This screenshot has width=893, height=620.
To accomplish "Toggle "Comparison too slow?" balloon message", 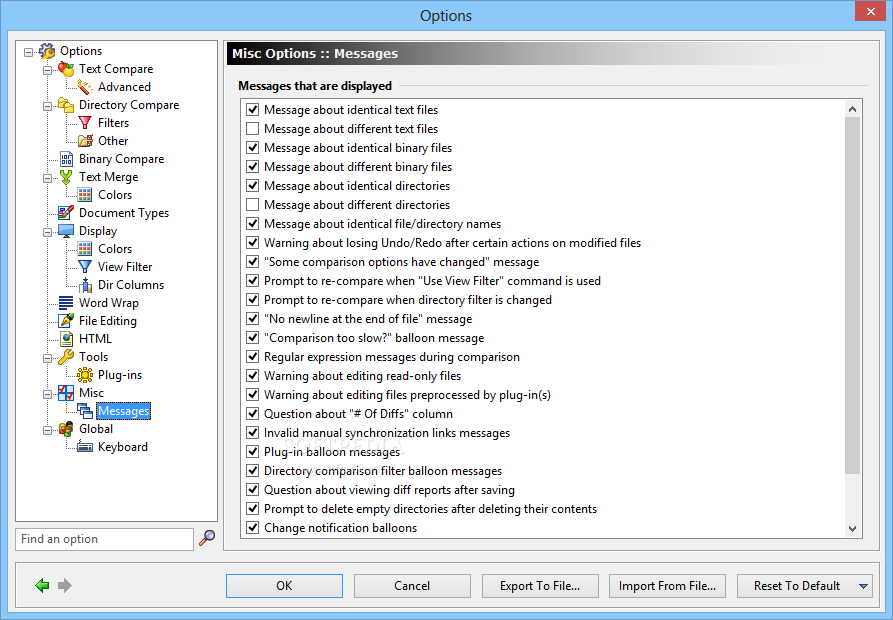I will 252,338.
